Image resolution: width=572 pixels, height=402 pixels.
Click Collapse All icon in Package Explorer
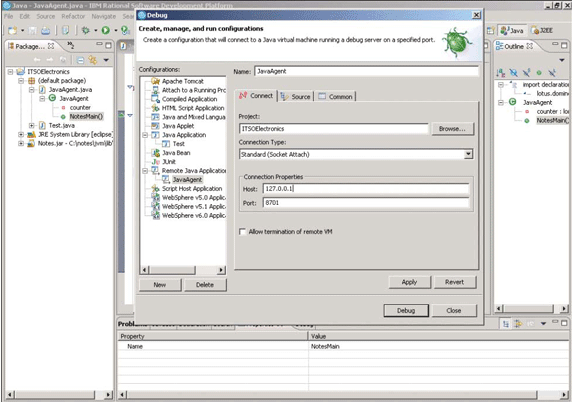[81, 60]
